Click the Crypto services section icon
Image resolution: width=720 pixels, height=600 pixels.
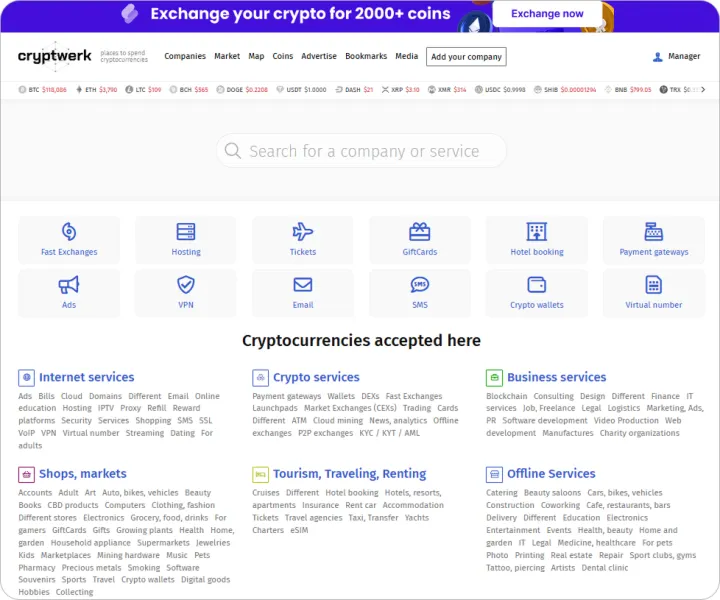(x=260, y=378)
